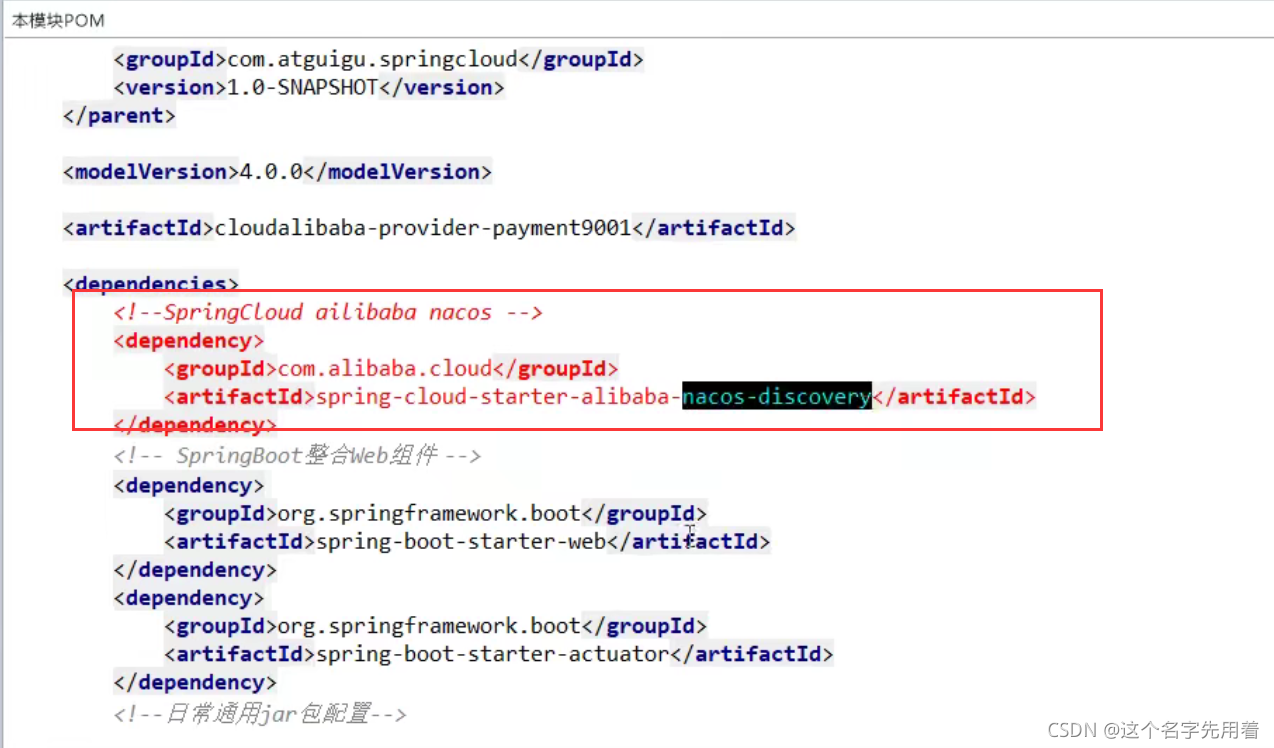Click the spring-boot-starter-web artifactId line
The image size is (1274, 748).
pos(467,541)
